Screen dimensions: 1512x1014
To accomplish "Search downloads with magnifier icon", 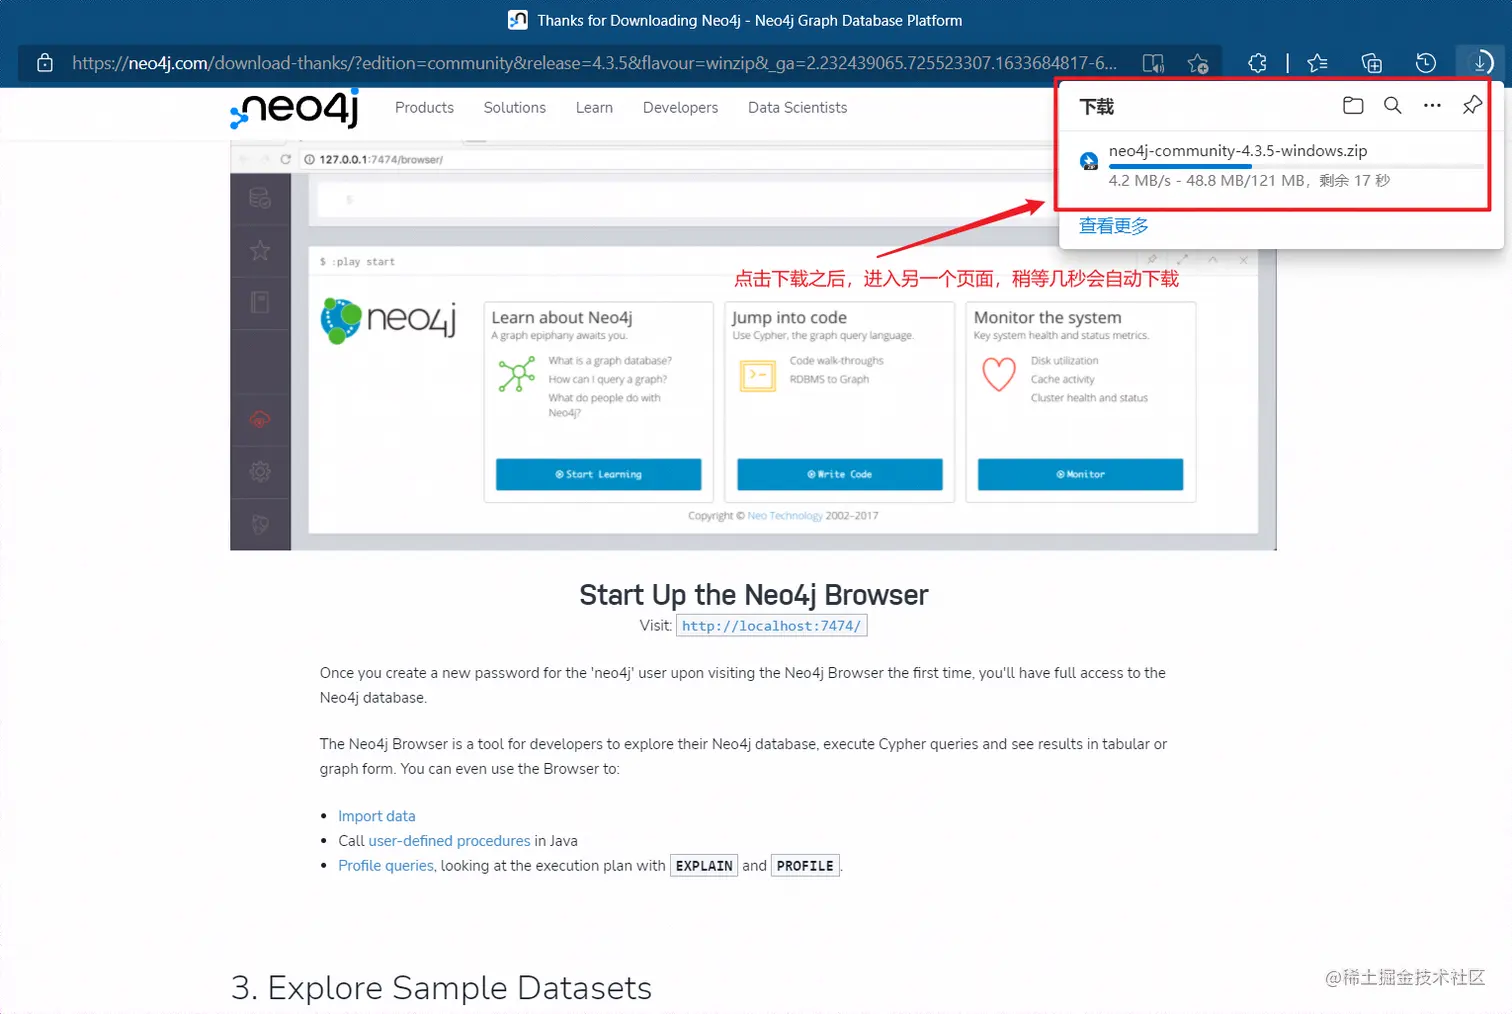I will point(1392,105).
